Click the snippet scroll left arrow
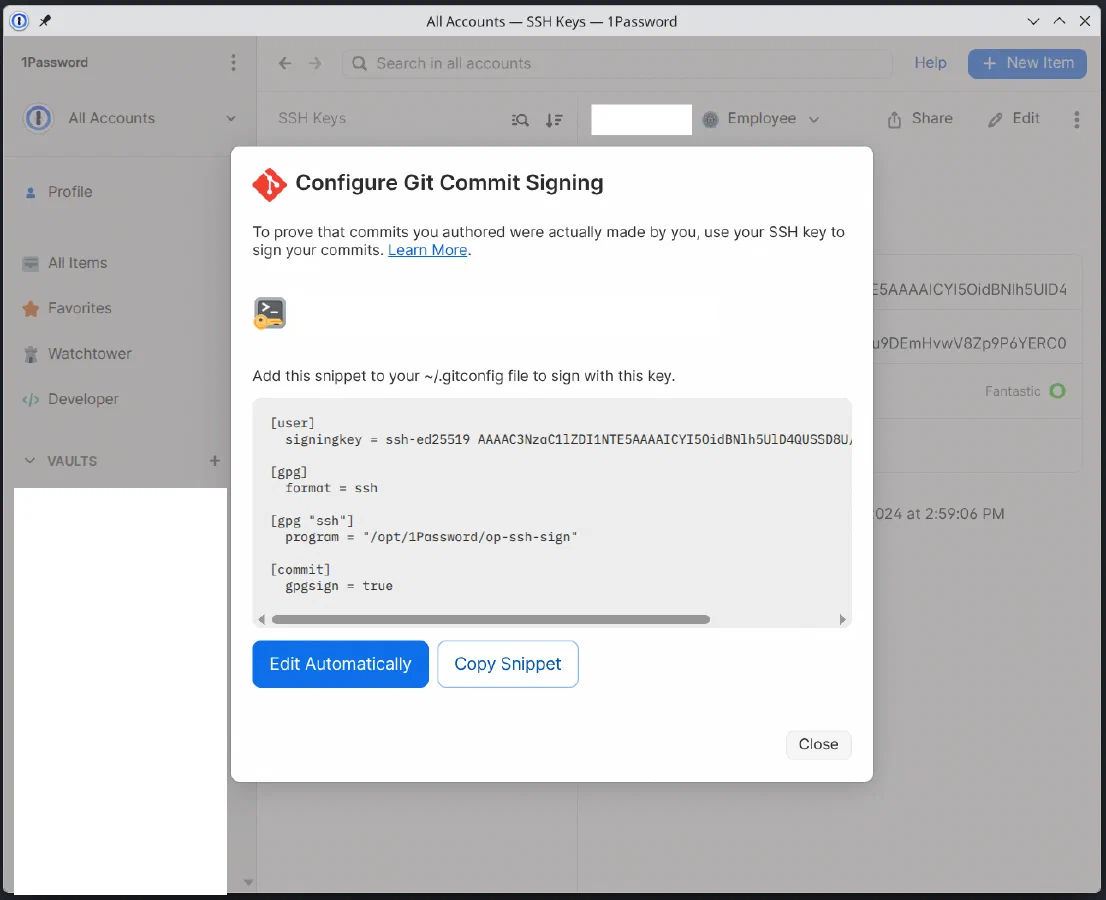The image size is (1106, 900). [x=262, y=619]
